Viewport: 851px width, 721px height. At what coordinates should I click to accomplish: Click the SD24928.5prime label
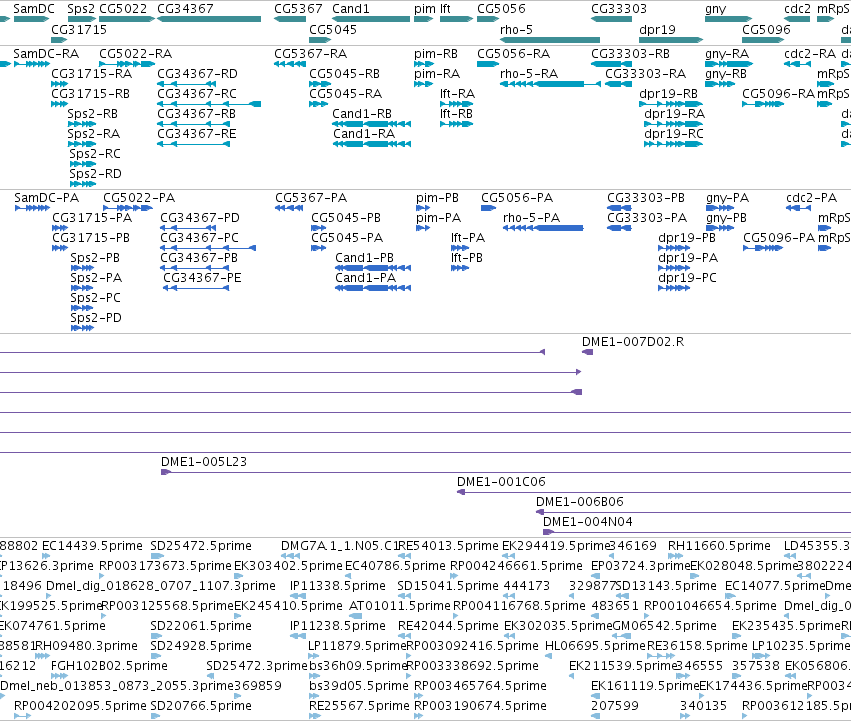(x=201, y=646)
